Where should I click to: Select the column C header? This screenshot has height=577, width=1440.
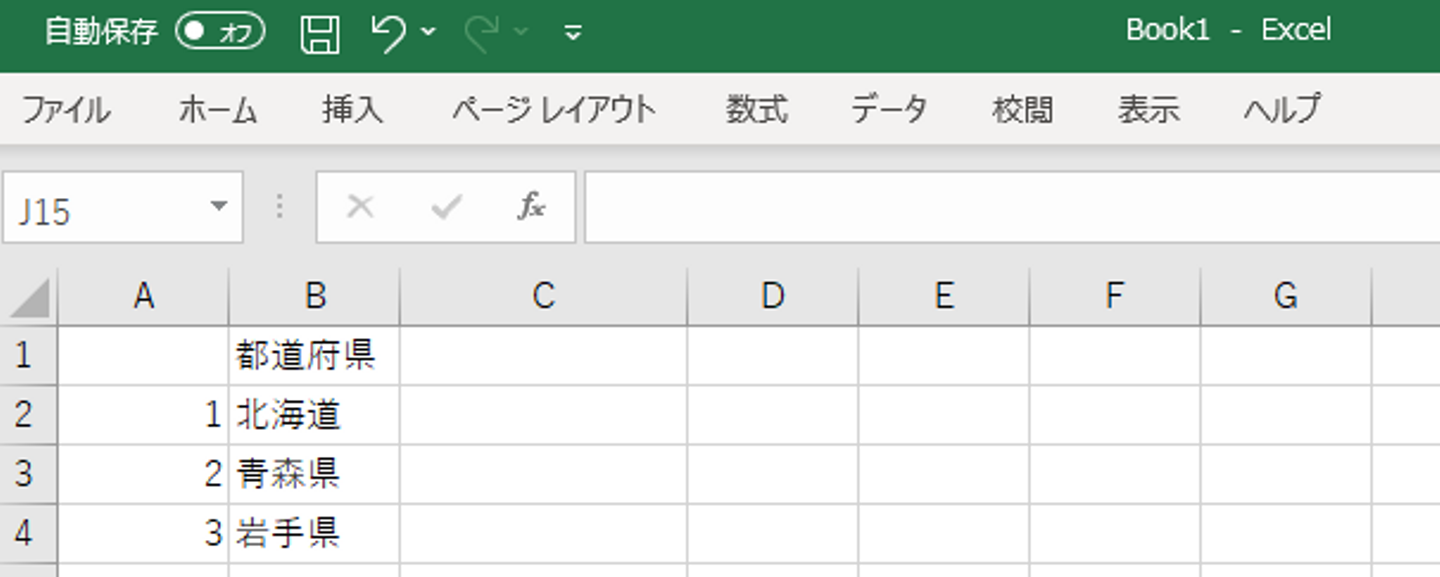pos(543,296)
